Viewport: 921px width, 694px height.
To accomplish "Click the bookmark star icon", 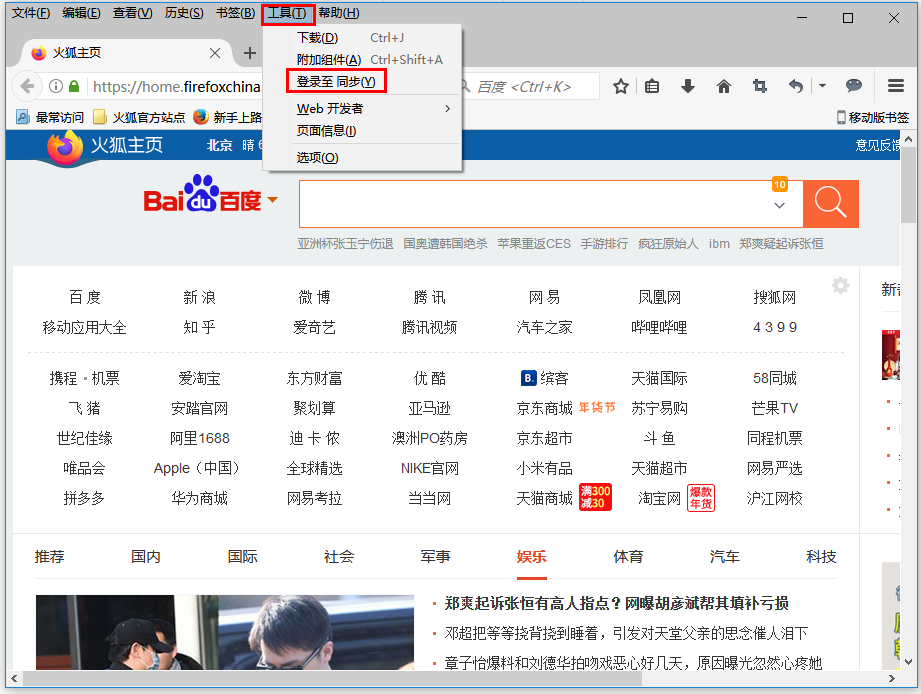I will tap(620, 87).
